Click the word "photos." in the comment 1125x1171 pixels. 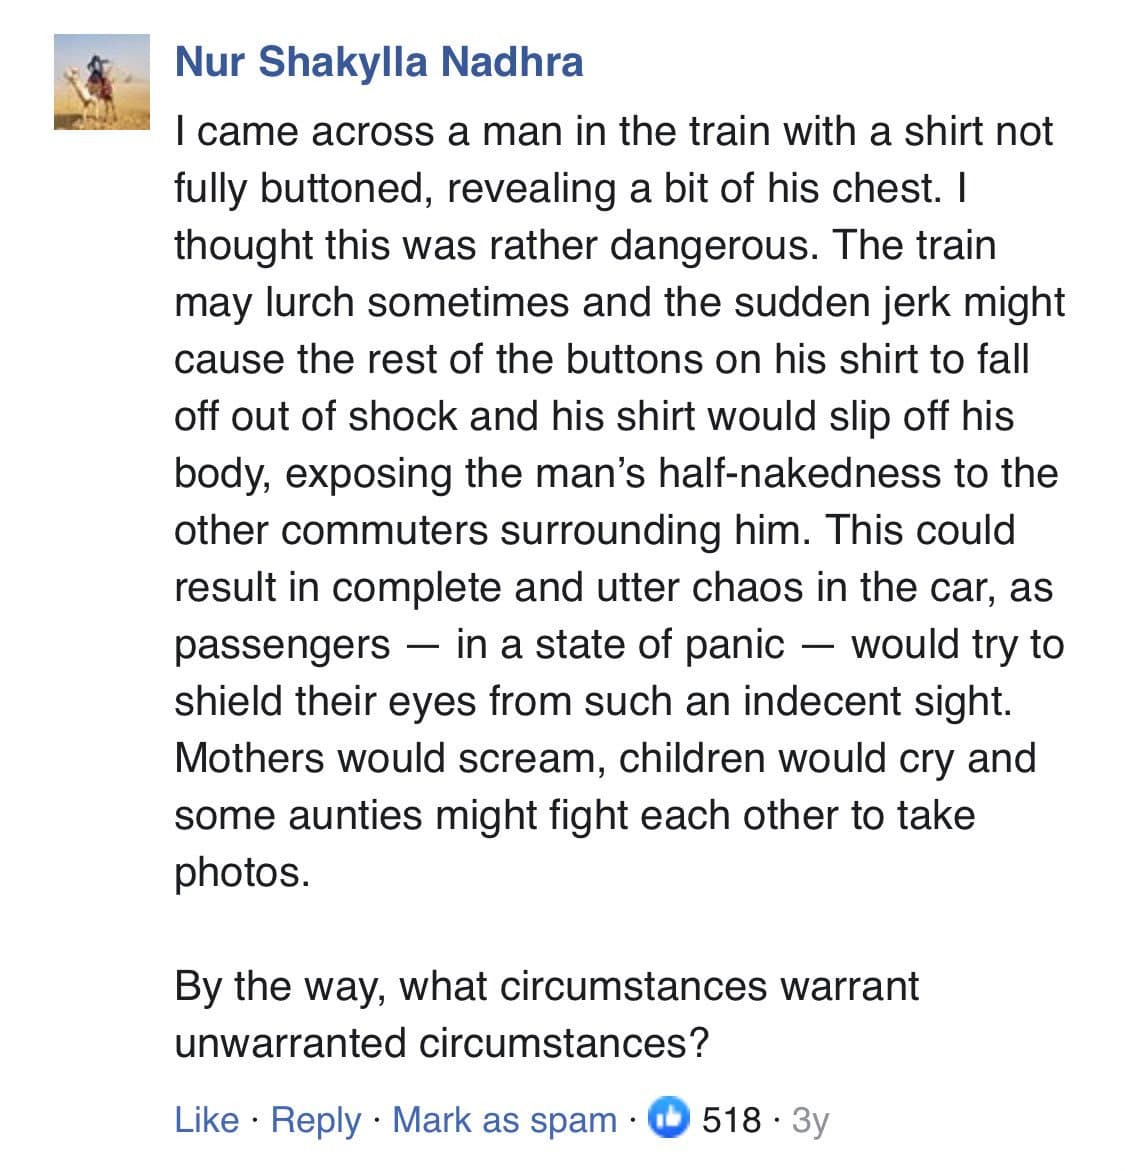(242, 872)
